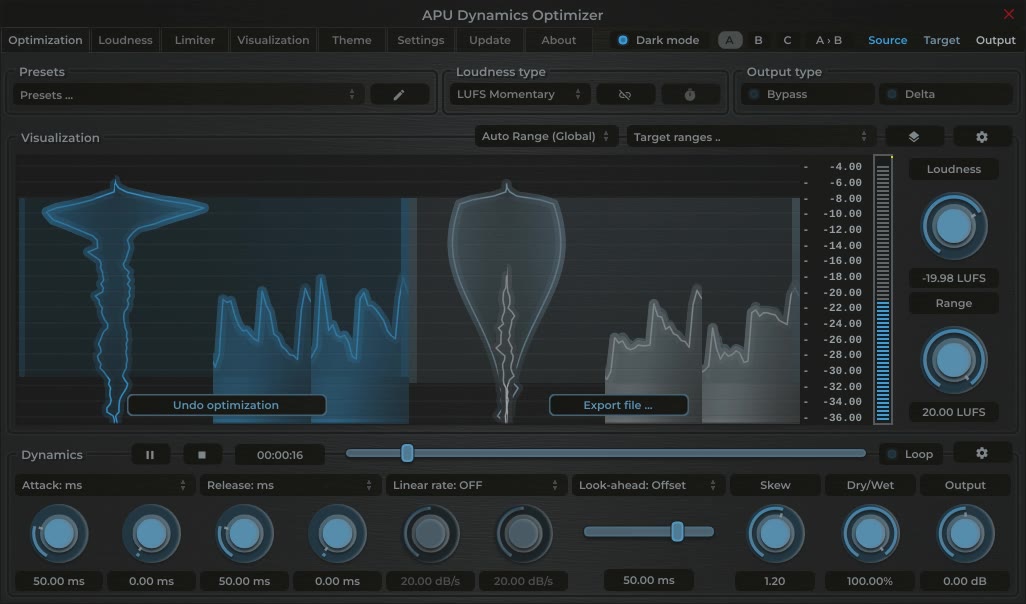The image size is (1026, 604).
Task: Pause playback in the Dynamics section
Action: point(150,453)
